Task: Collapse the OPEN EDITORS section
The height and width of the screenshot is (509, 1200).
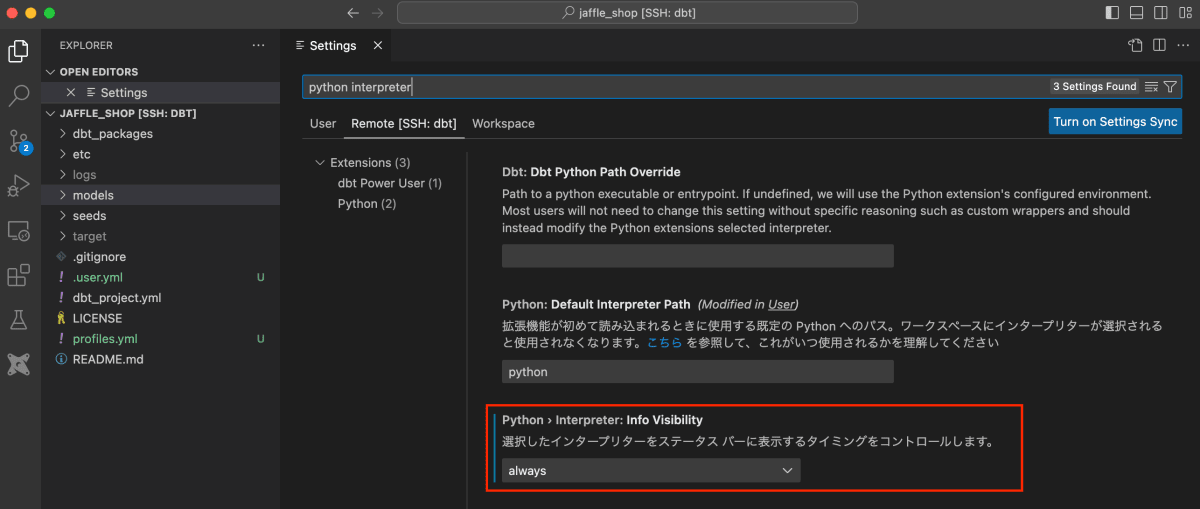Action: tap(161, 72)
